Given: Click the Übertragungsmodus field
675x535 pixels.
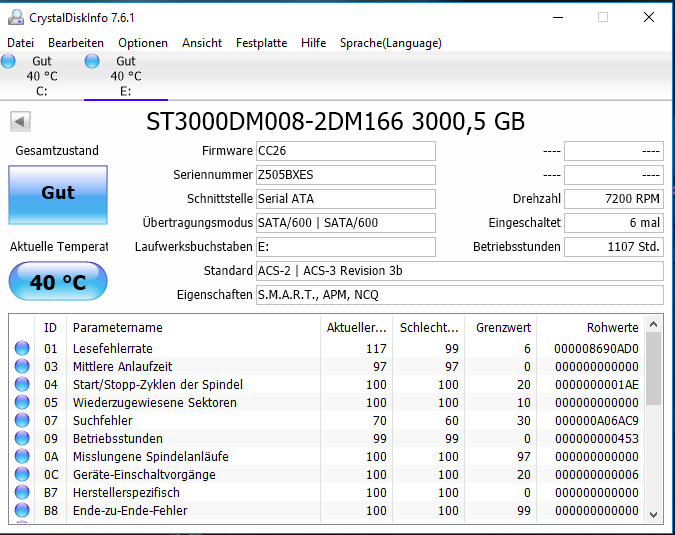Looking at the screenshot, I should coord(346,223).
